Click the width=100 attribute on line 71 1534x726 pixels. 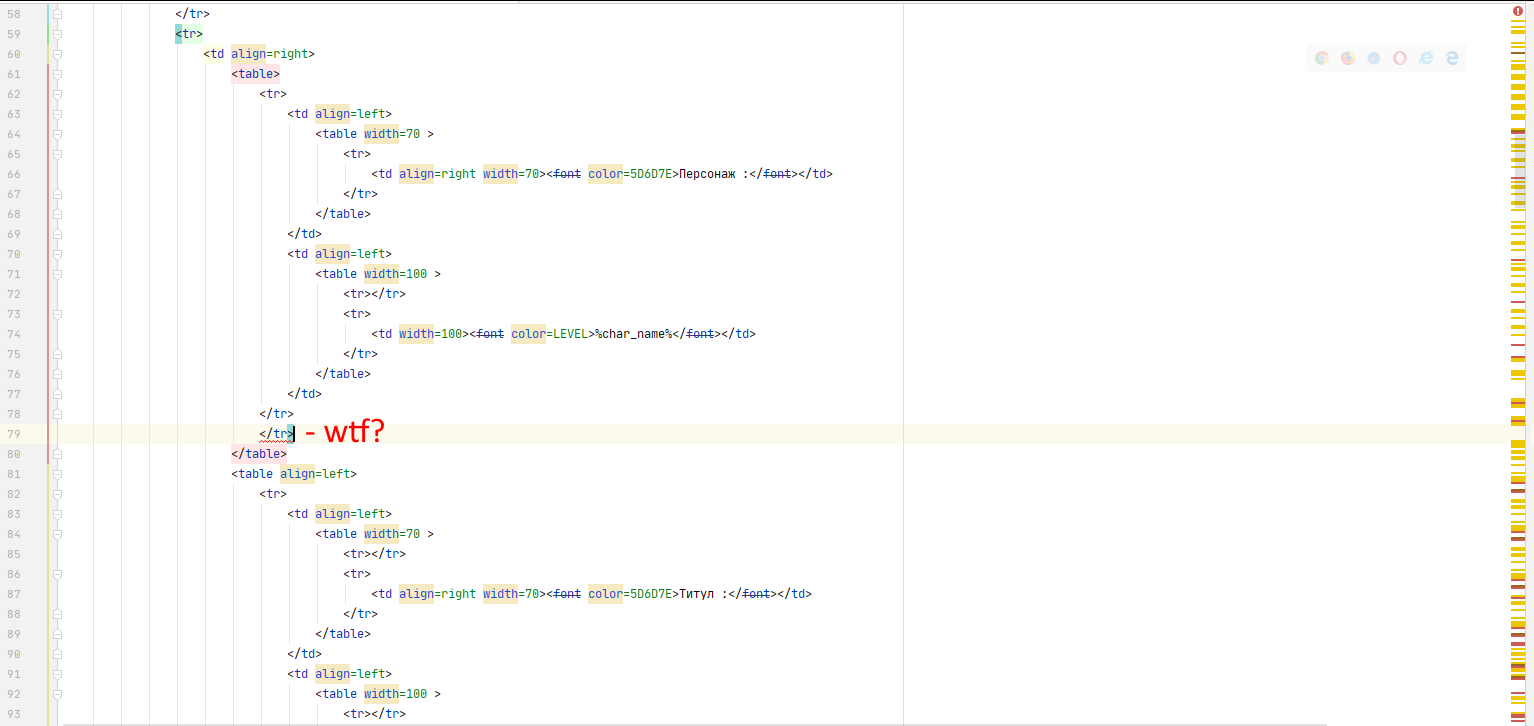pos(395,274)
